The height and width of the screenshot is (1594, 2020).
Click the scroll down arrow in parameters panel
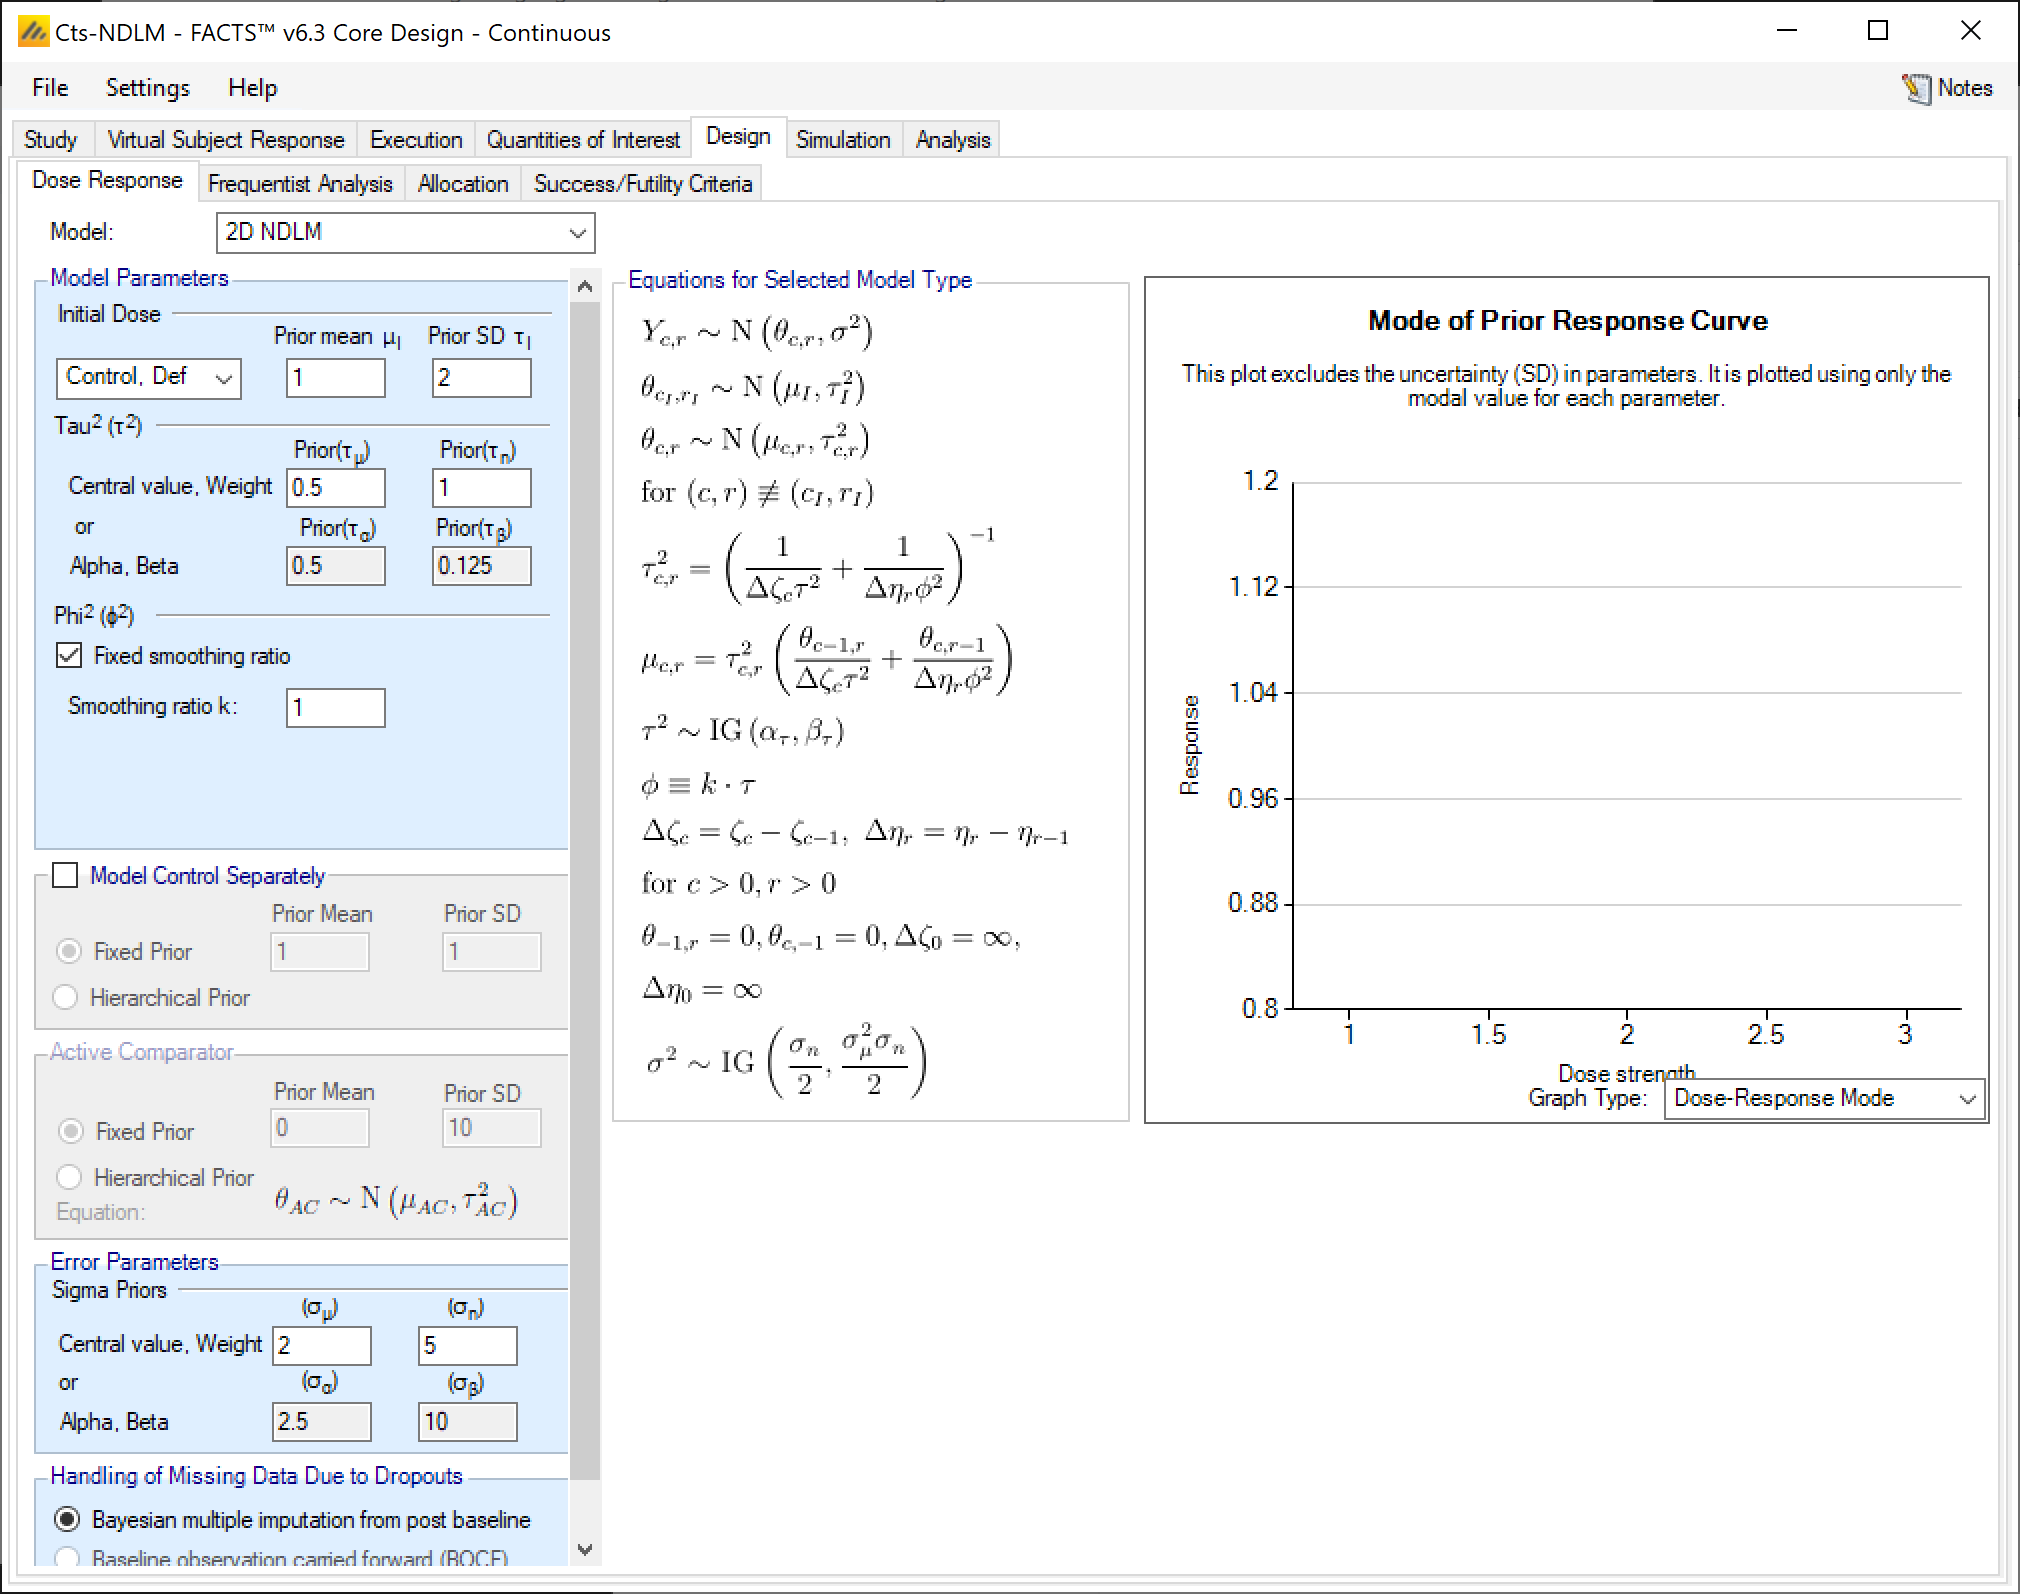point(586,1549)
